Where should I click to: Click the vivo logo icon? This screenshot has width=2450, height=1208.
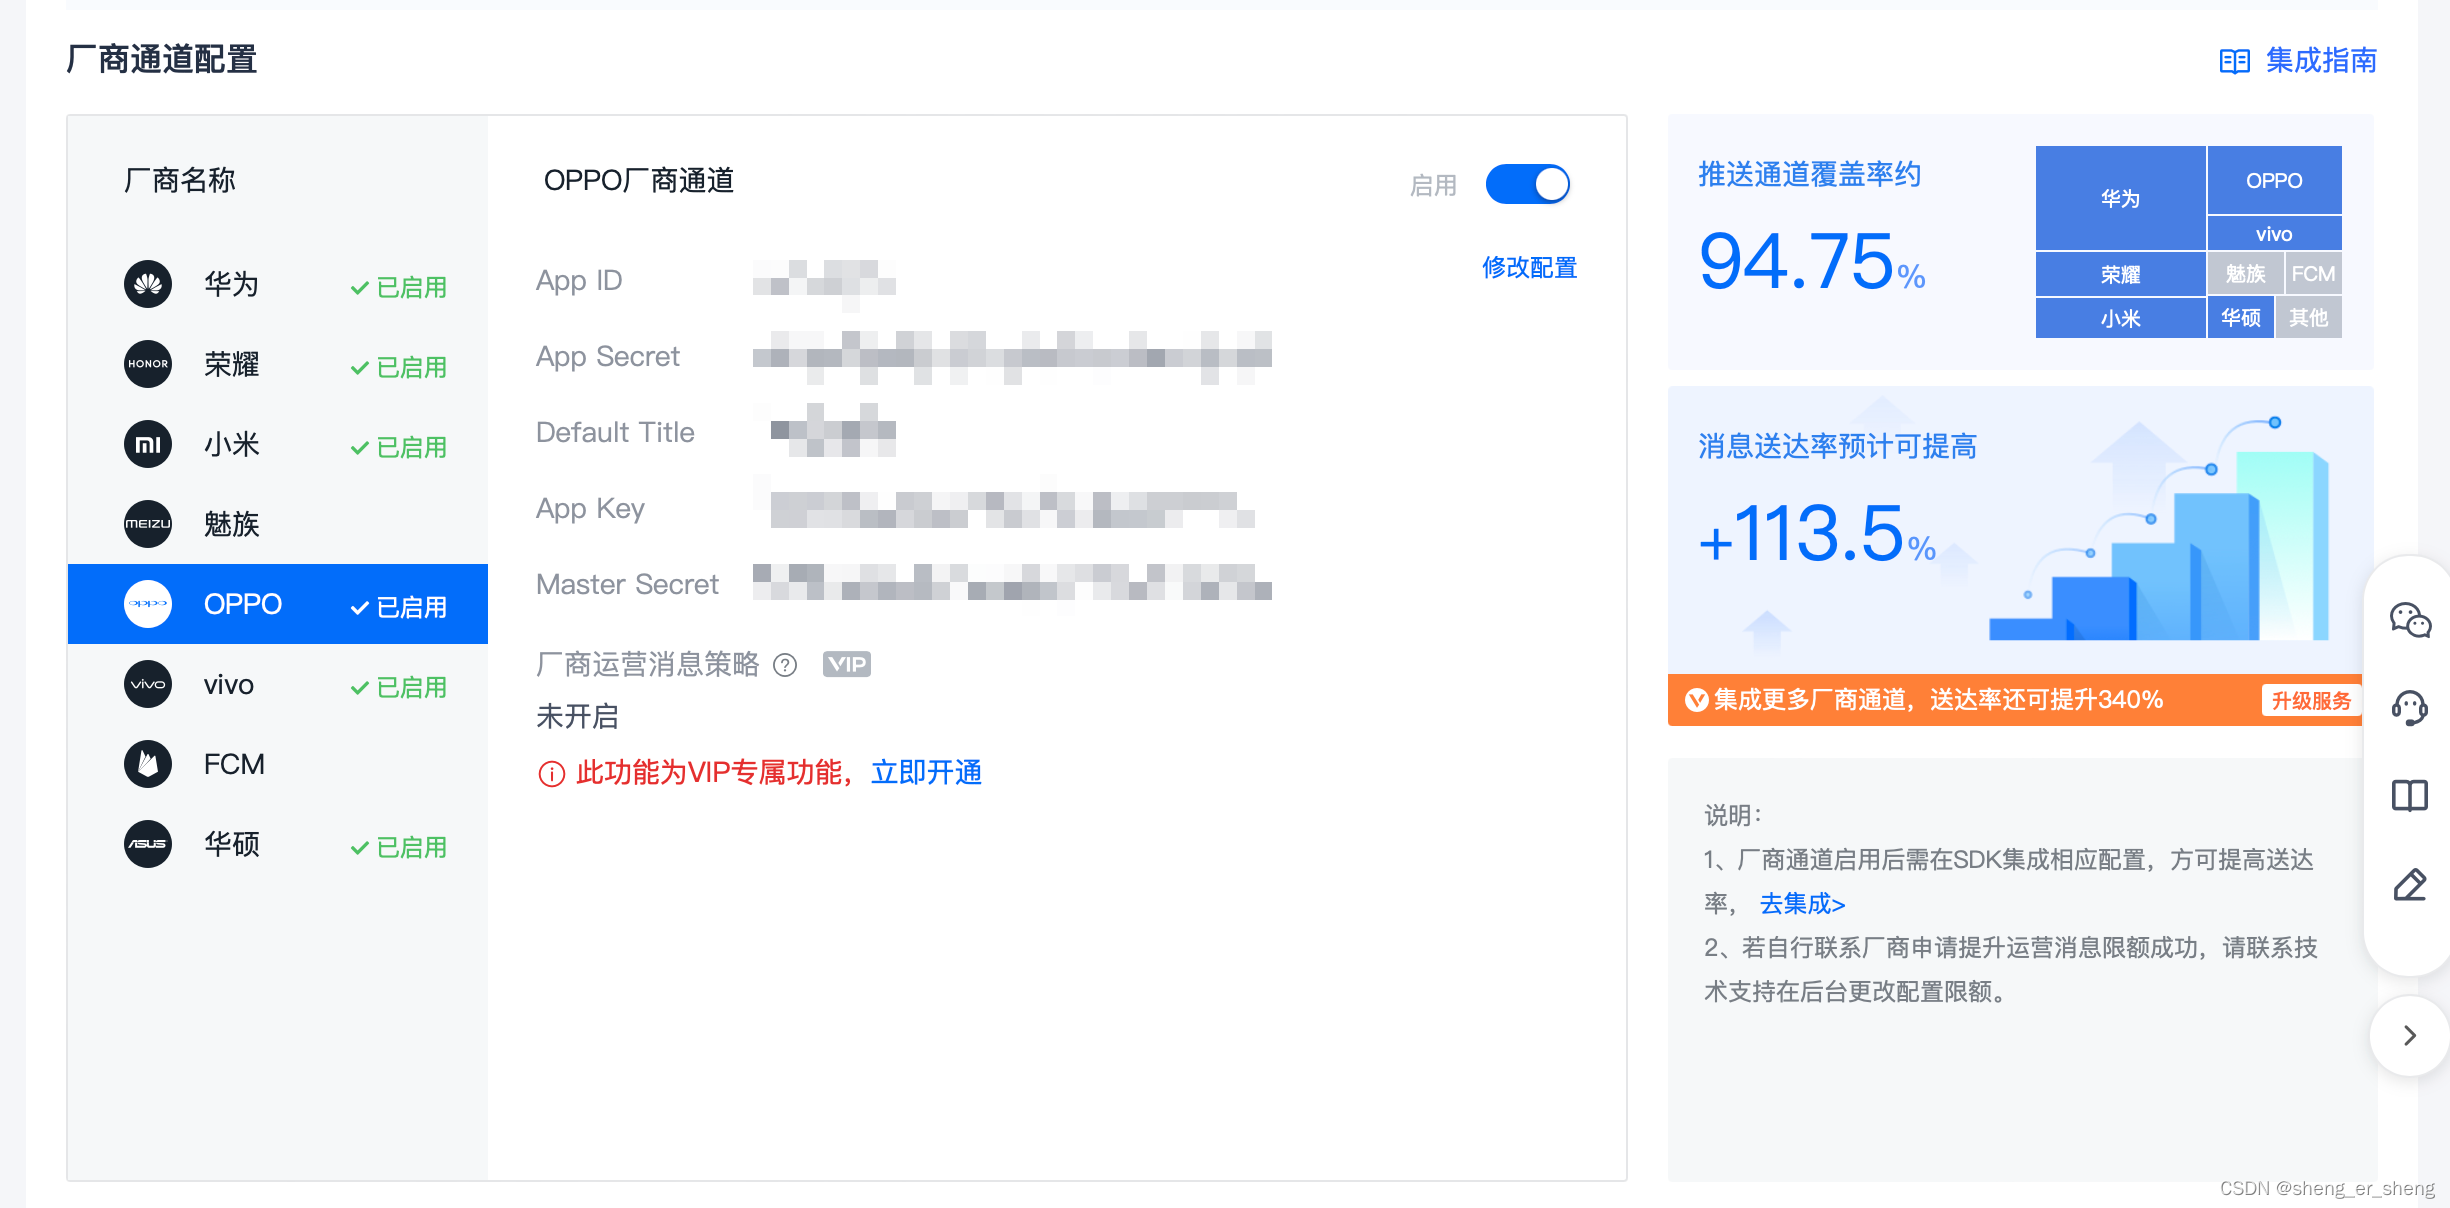[x=148, y=684]
